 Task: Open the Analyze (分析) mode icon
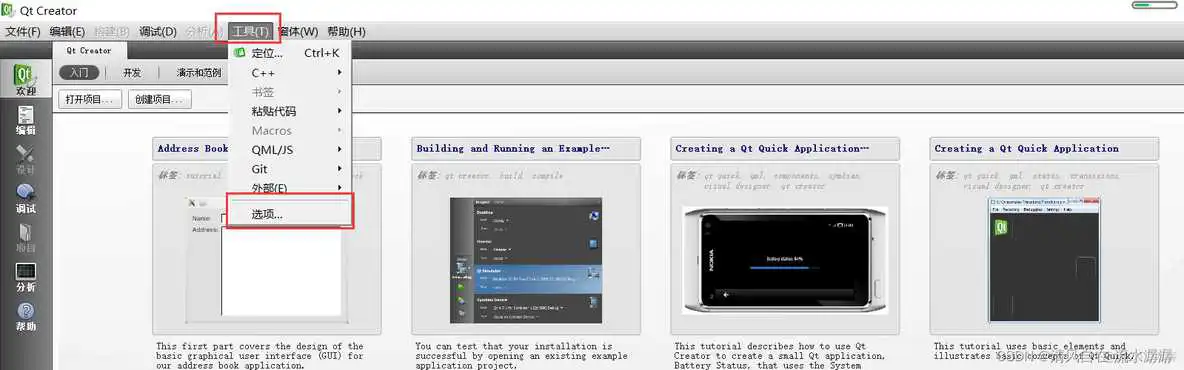(26, 277)
